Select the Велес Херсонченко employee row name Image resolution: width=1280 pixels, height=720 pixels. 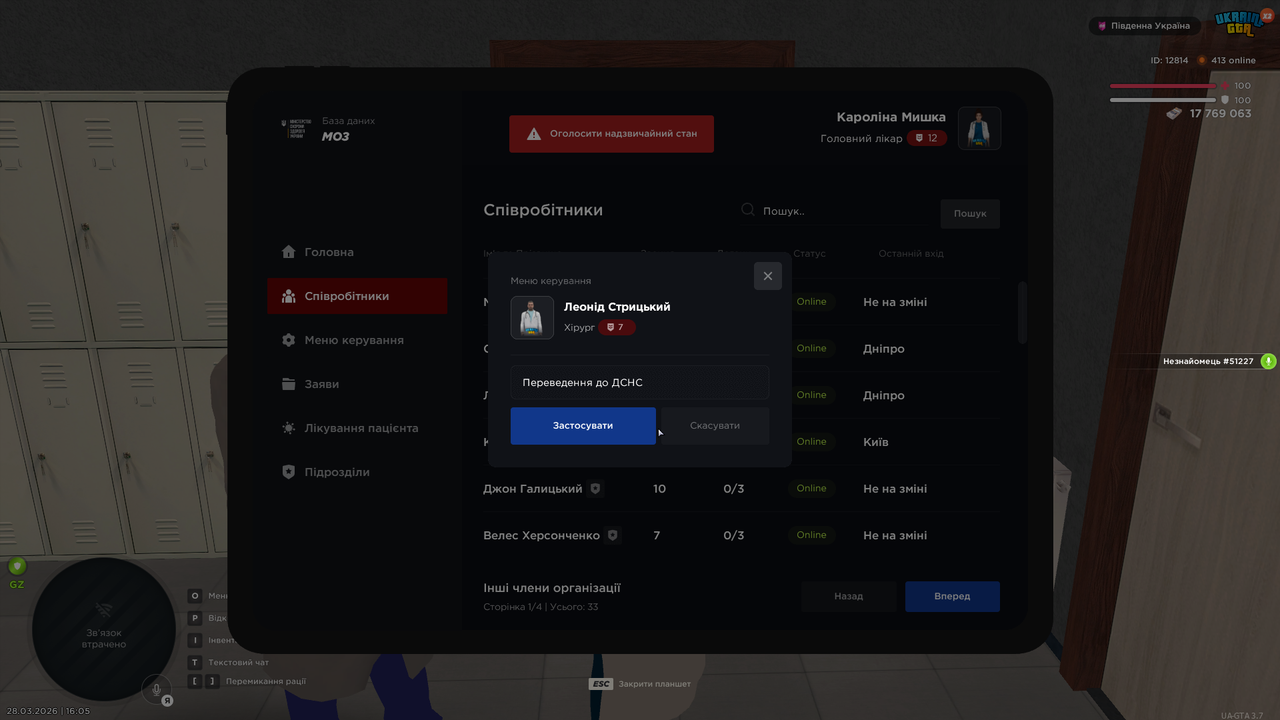pos(542,535)
